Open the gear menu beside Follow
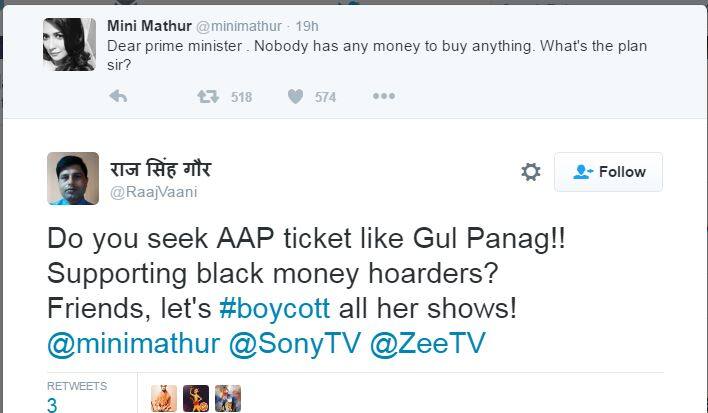Screen dimensions: 708x413 coord(531,172)
